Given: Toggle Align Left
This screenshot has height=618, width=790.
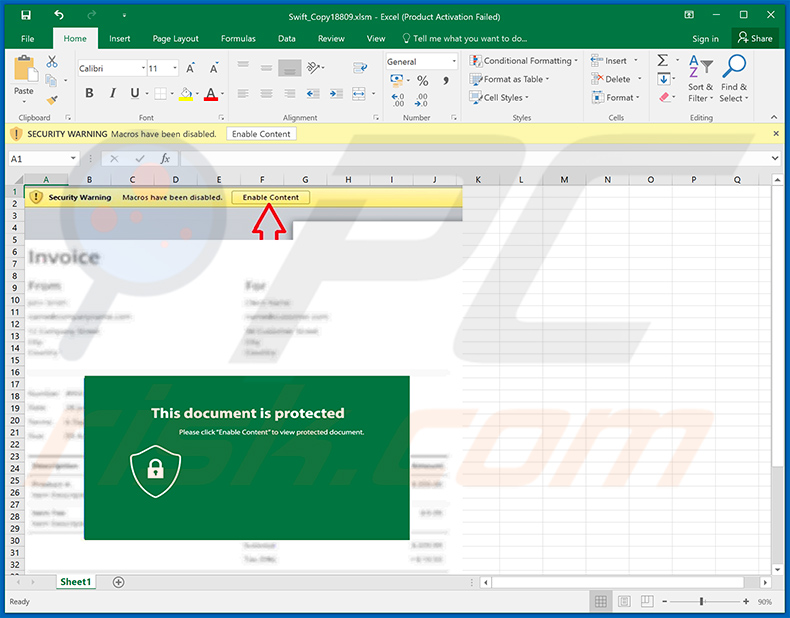Looking at the screenshot, I should click(x=243, y=94).
